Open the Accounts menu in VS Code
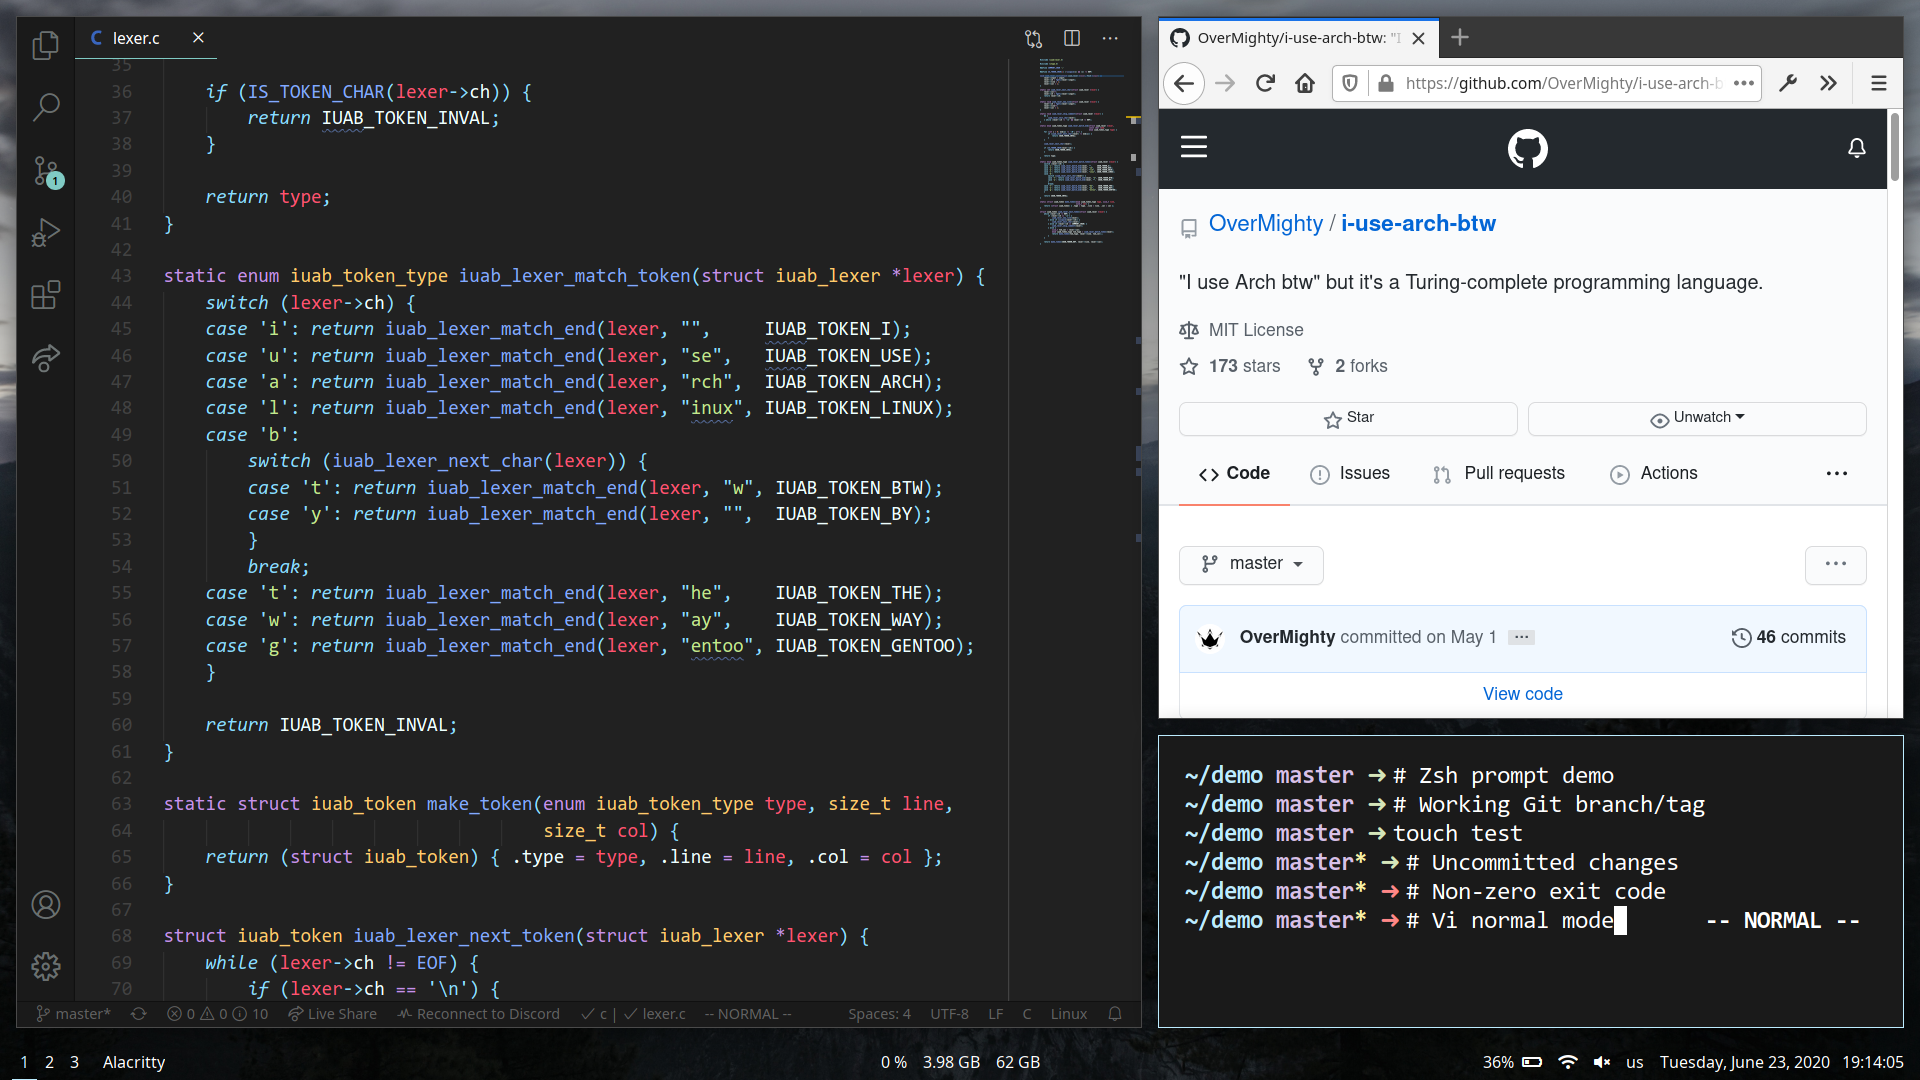 (x=45, y=905)
